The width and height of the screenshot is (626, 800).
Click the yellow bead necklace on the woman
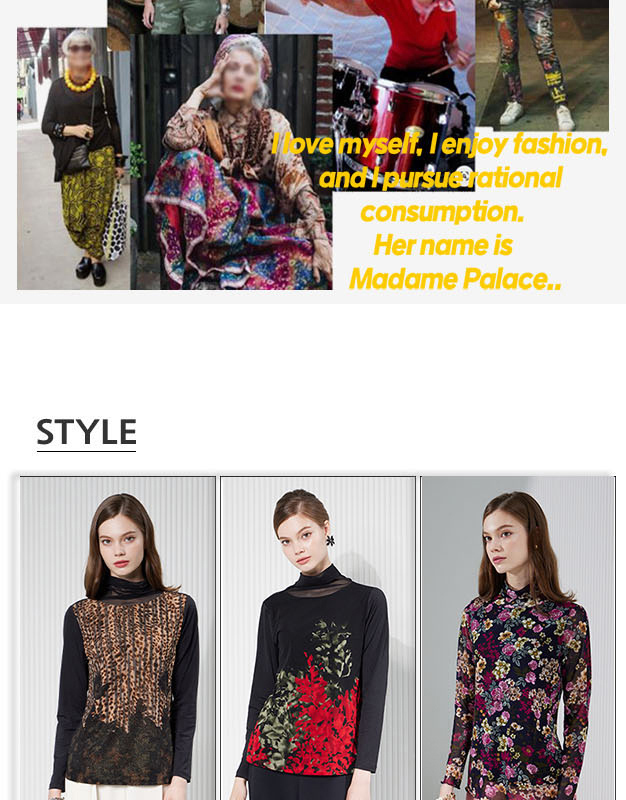[80, 81]
